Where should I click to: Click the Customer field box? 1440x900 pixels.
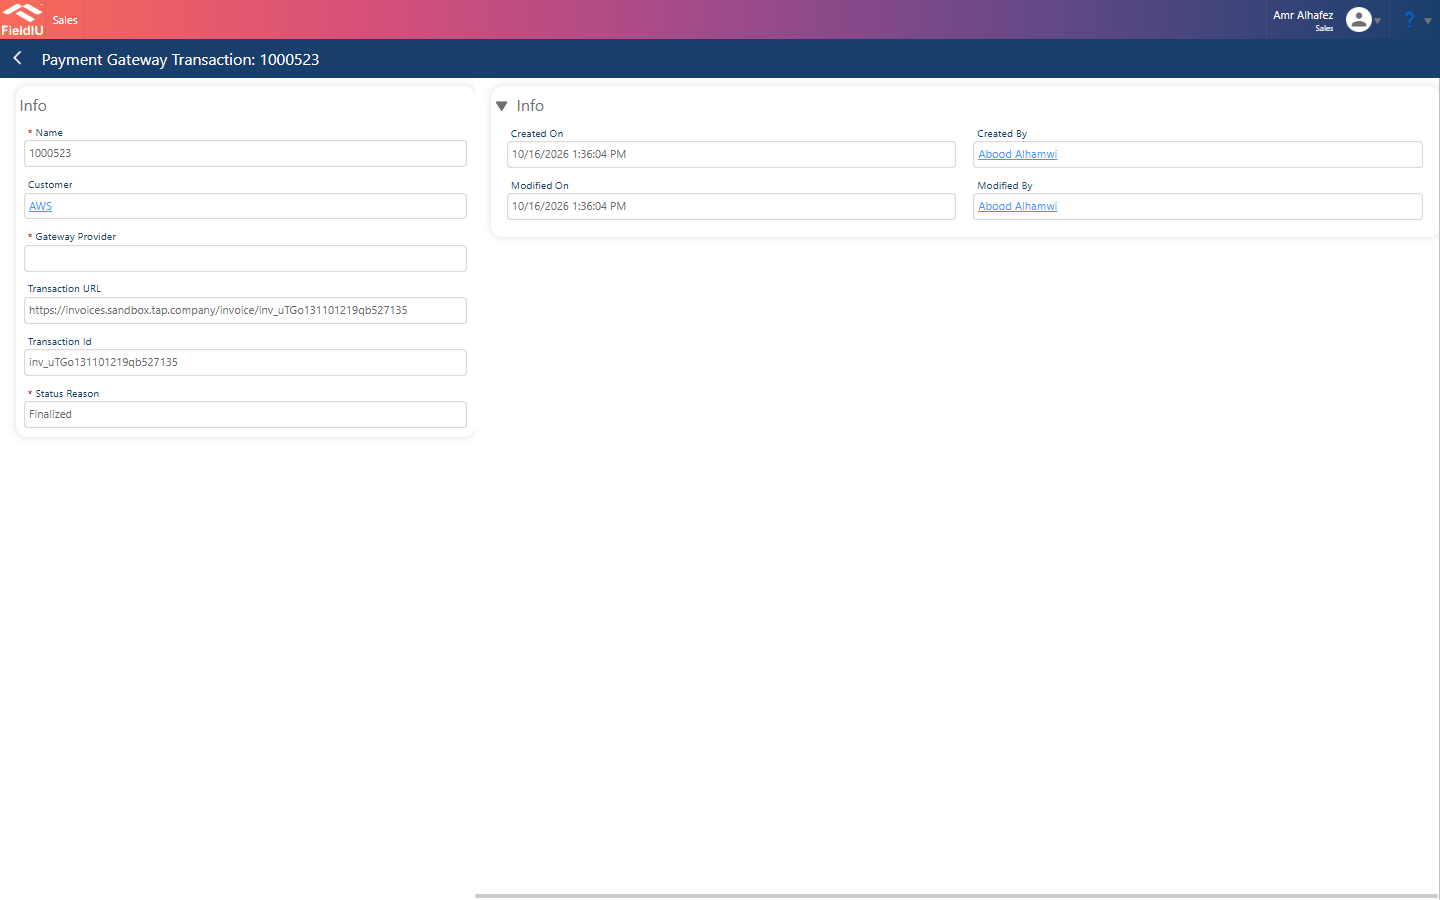coord(245,206)
